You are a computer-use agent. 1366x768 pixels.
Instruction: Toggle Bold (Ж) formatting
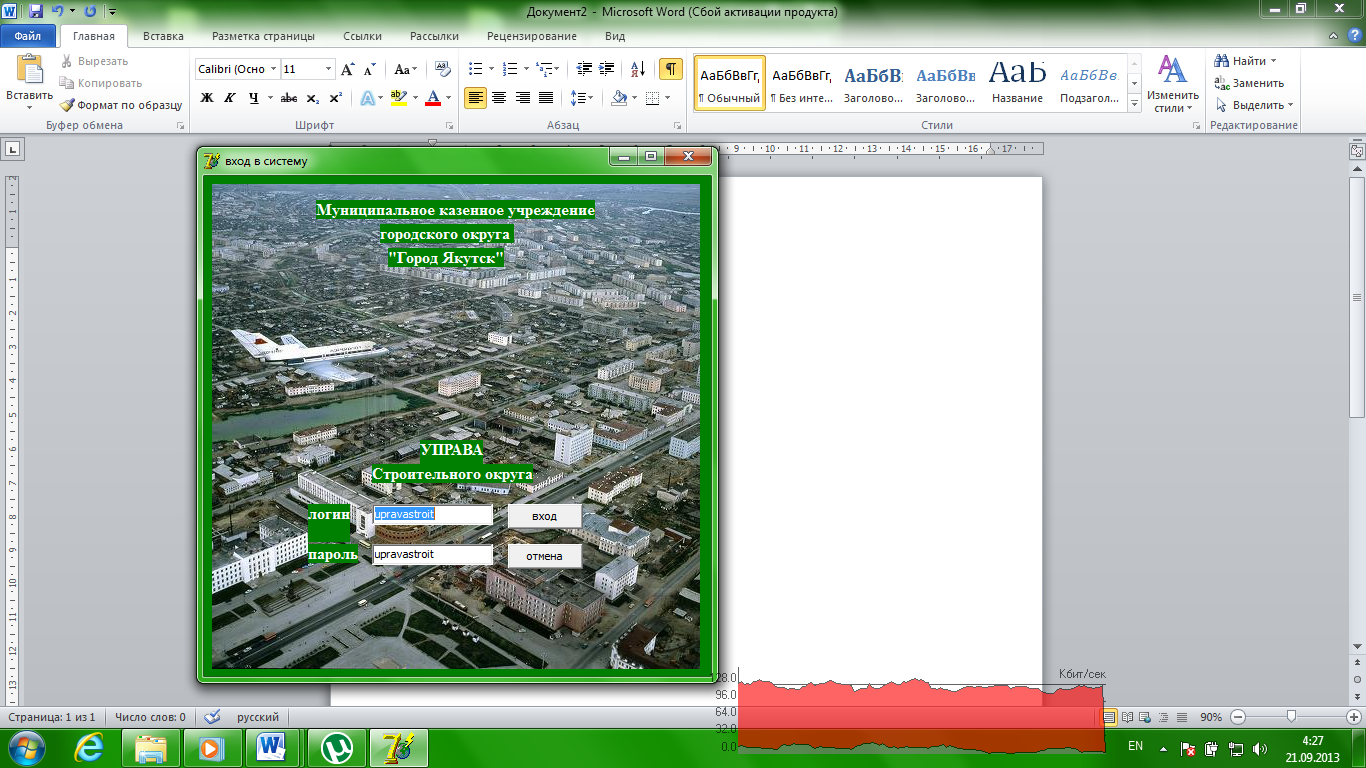[x=207, y=98]
